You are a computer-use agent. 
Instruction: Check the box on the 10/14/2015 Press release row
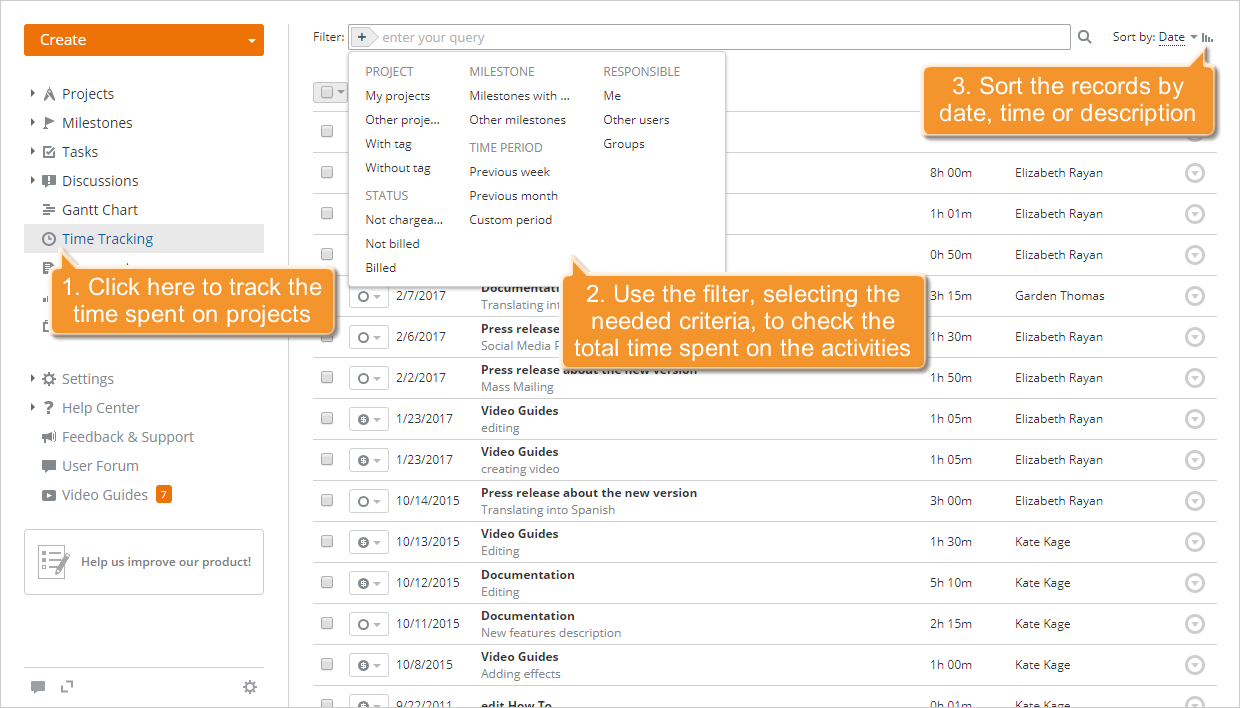tap(327, 500)
